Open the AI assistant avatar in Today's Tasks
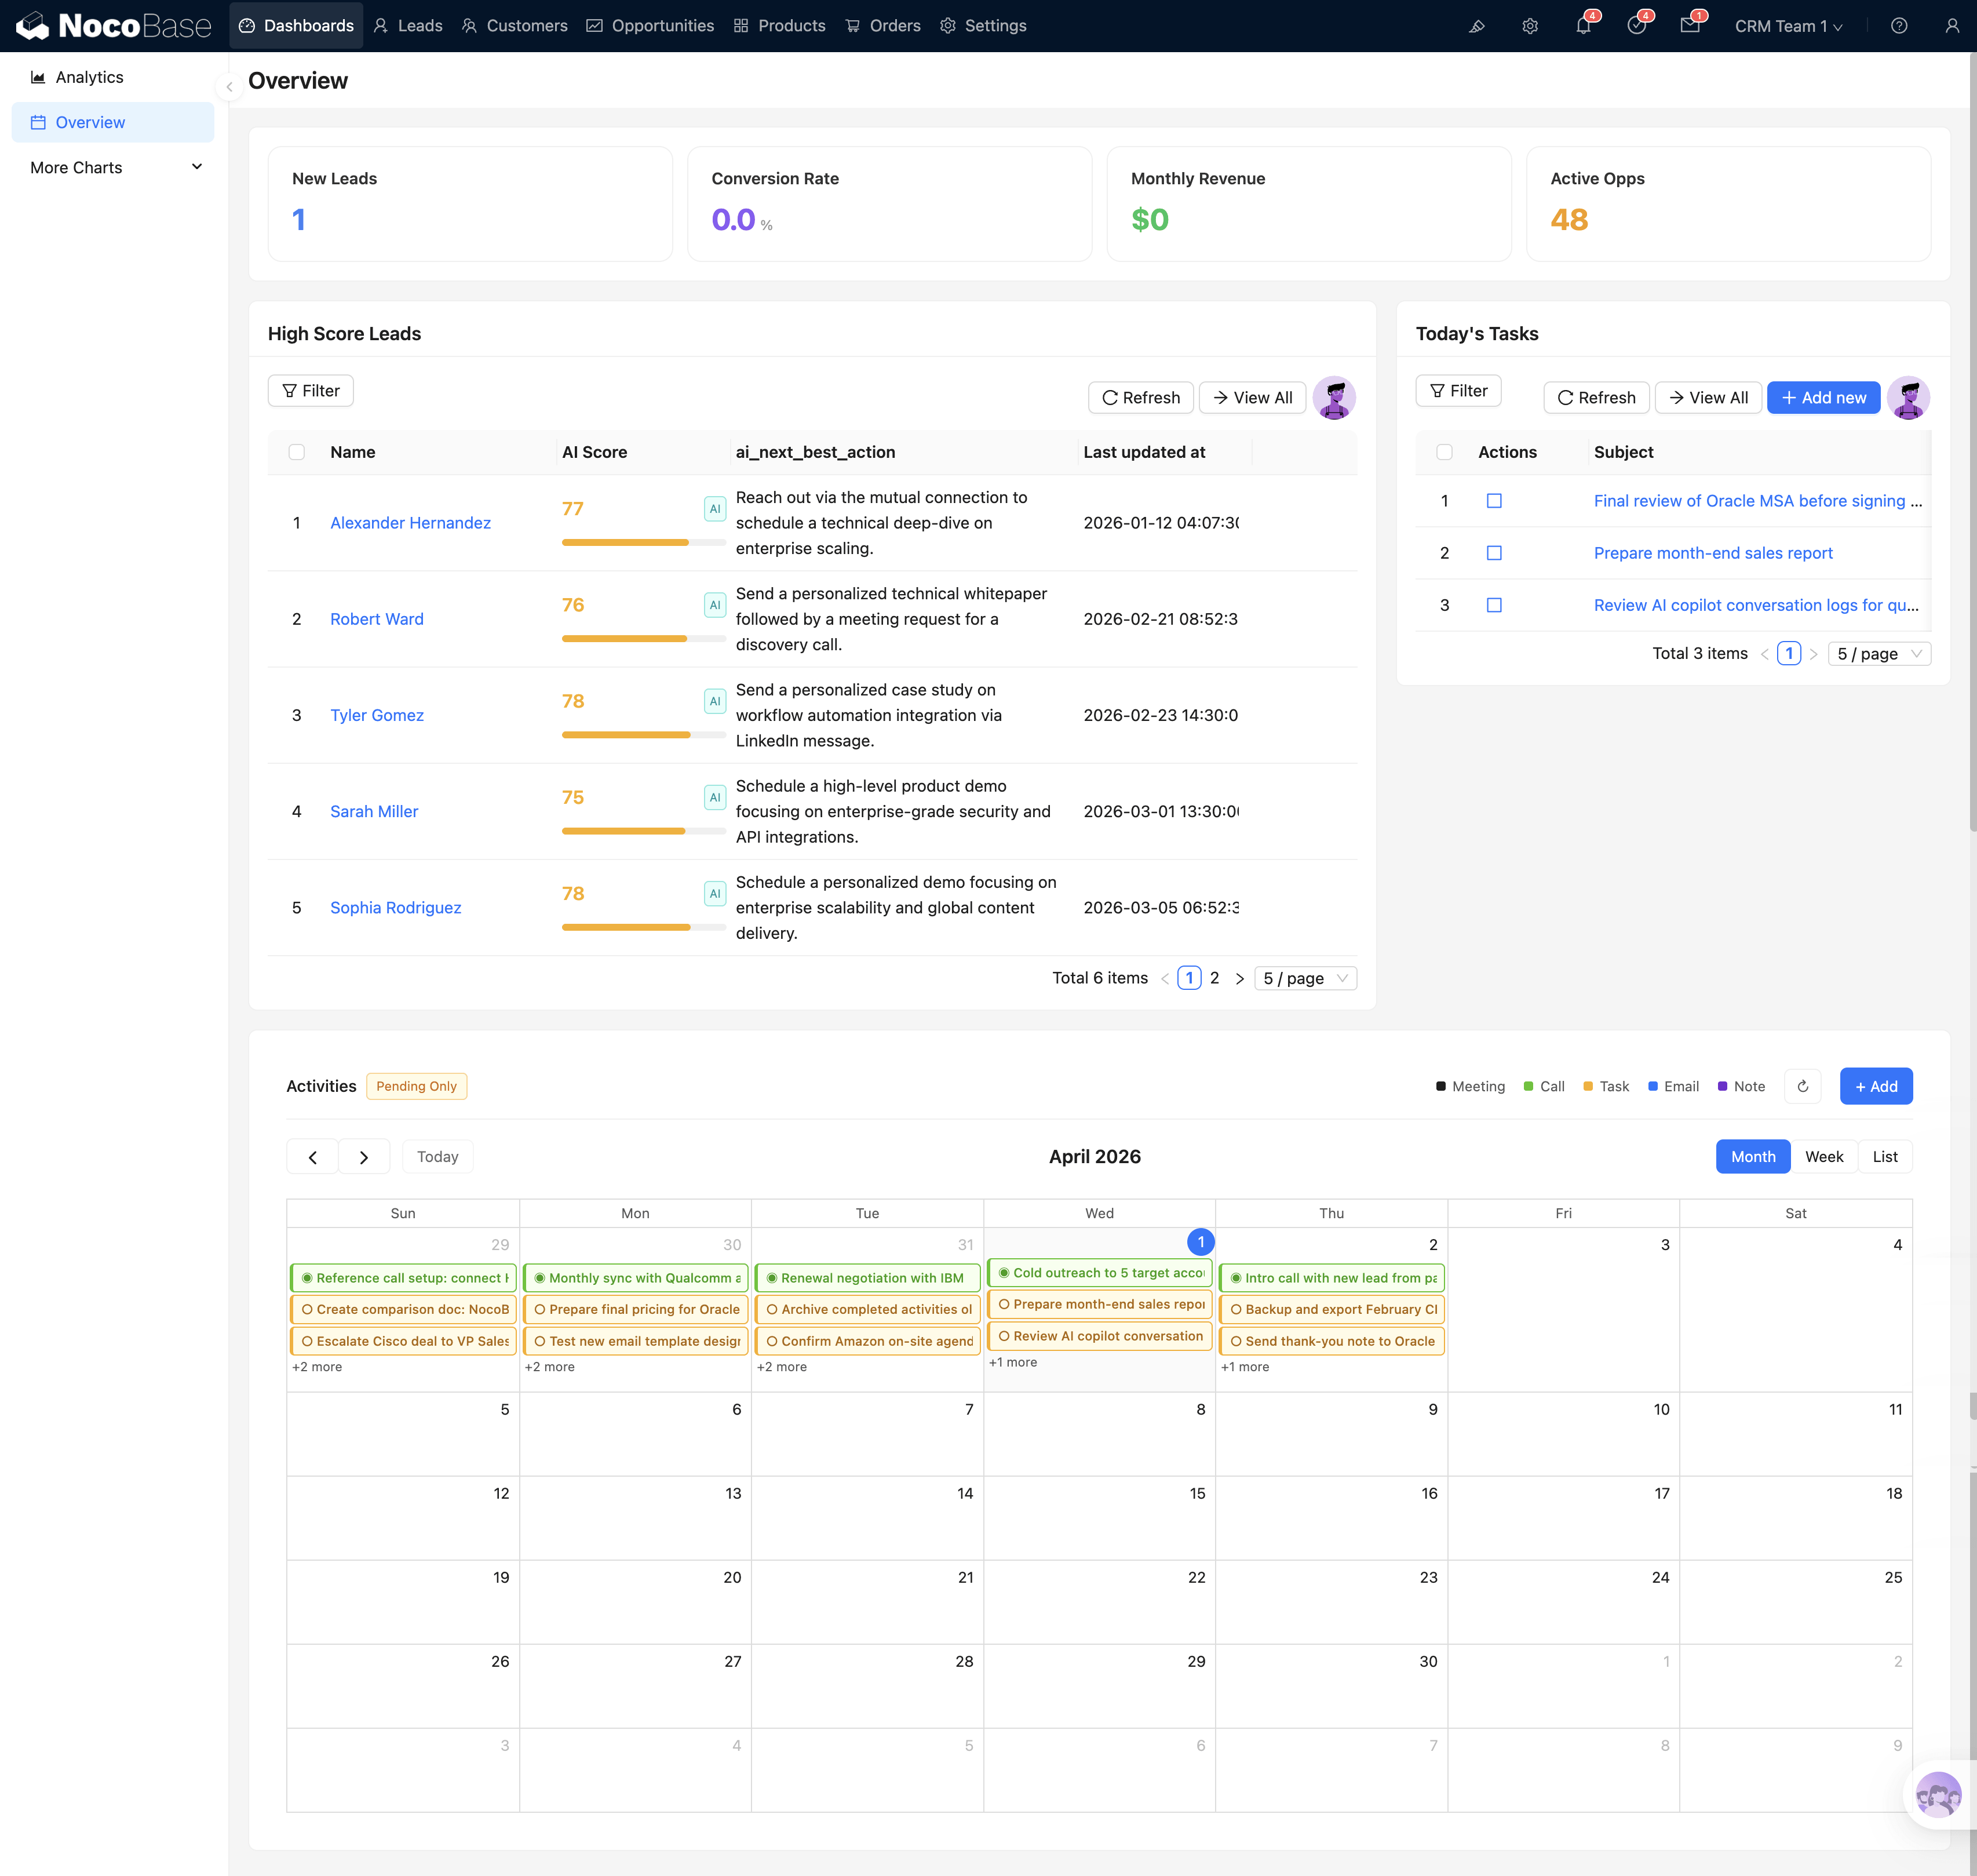 [x=1908, y=398]
